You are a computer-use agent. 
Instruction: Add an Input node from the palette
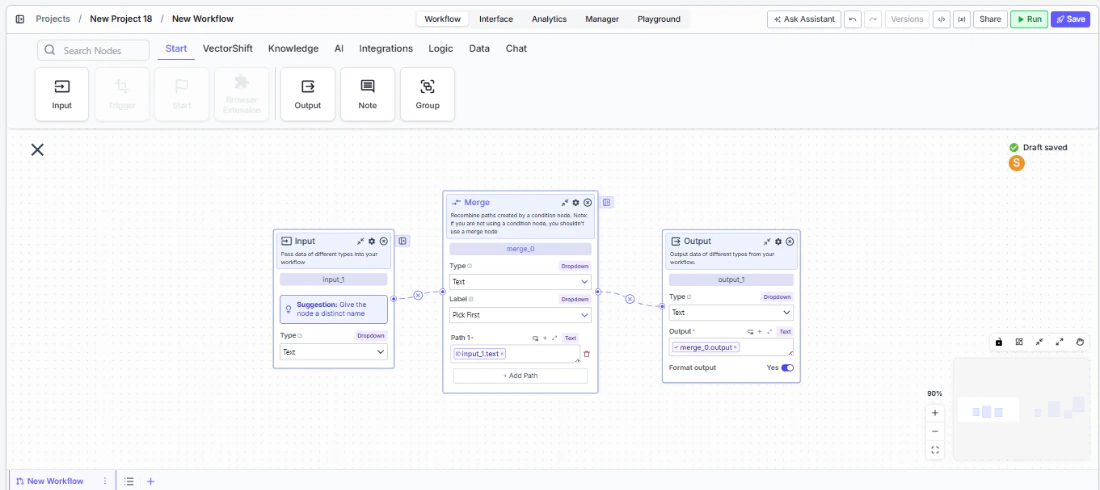62,94
